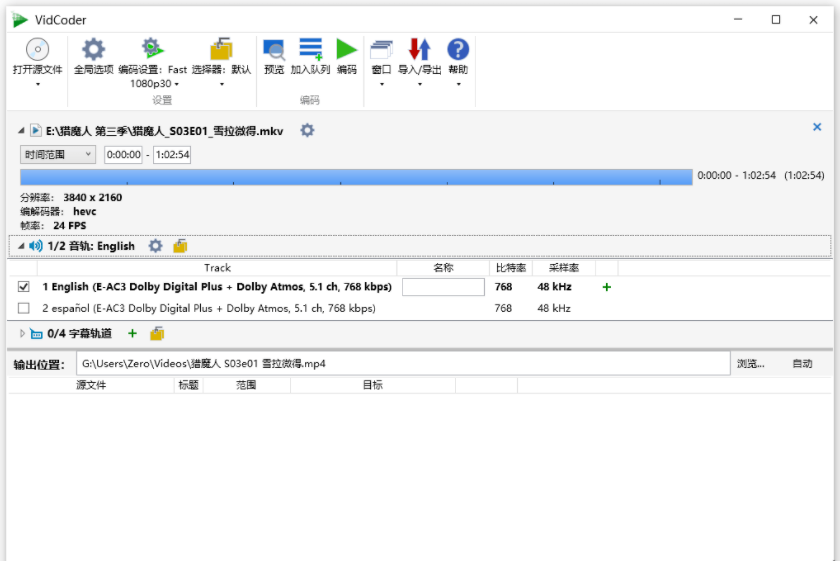The width and height of the screenshot is (840, 561).
Task: Uncheck the 1 English audio track
Action: [24, 287]
